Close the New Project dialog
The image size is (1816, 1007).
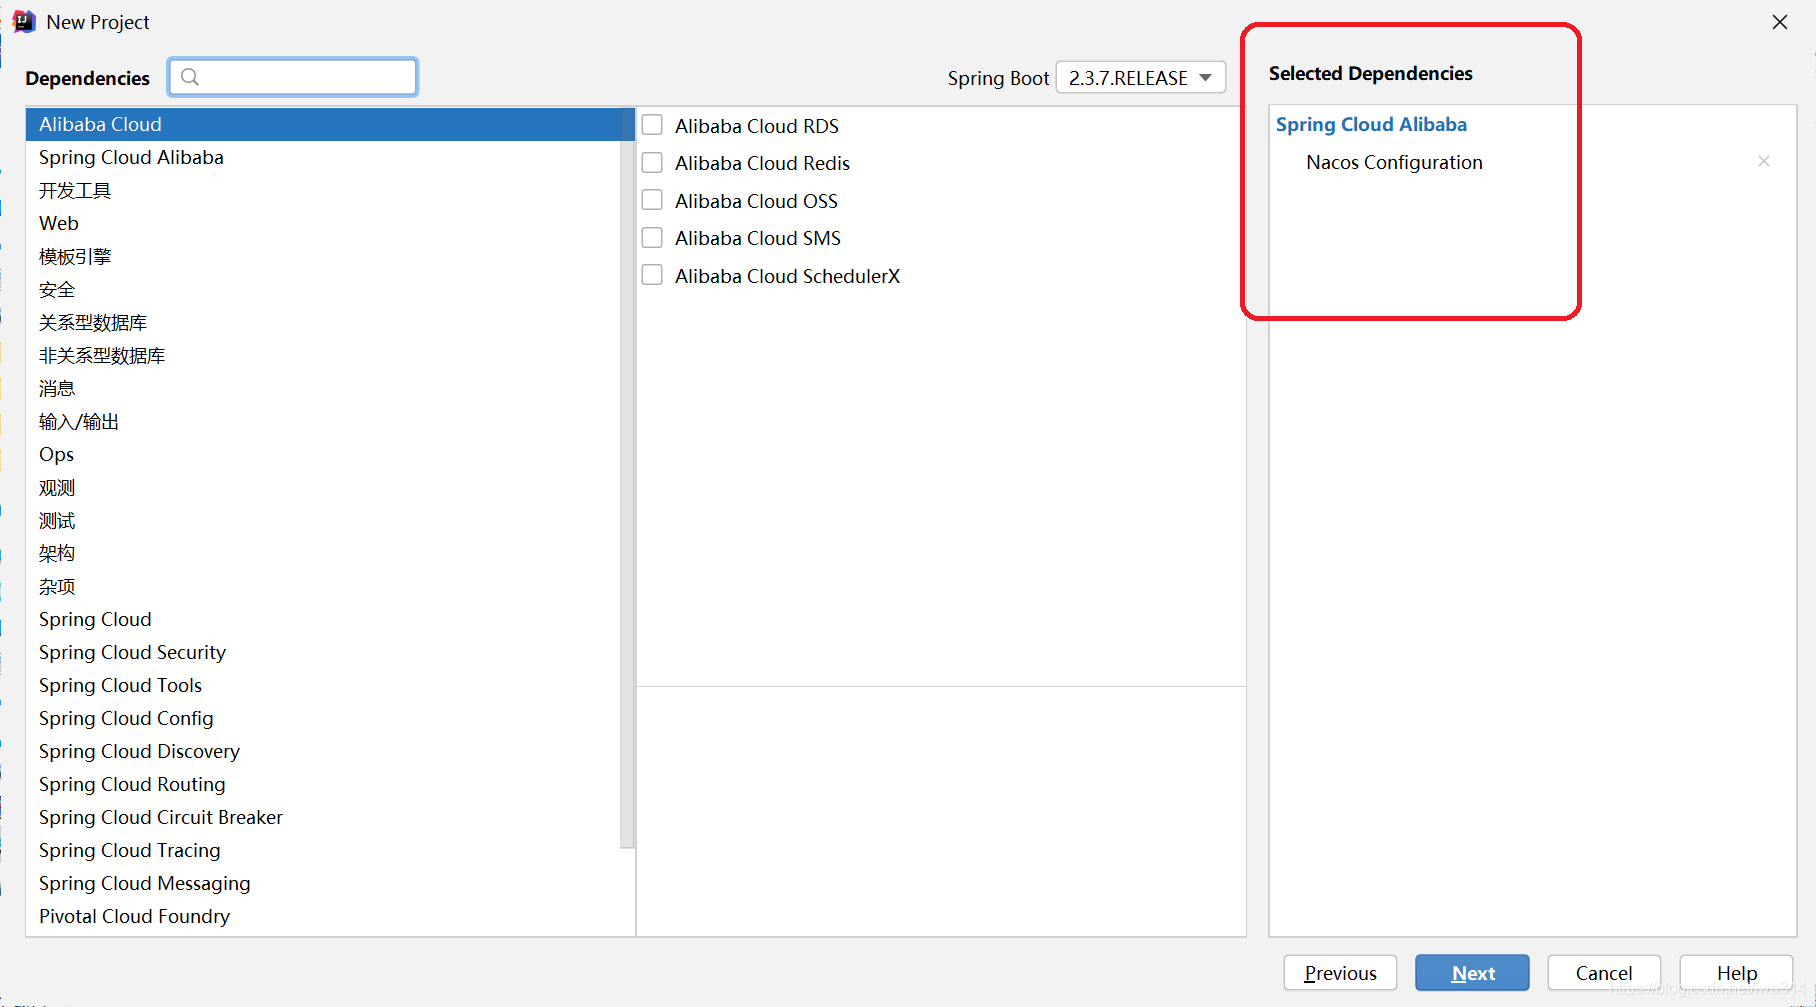coord(1780,22)
